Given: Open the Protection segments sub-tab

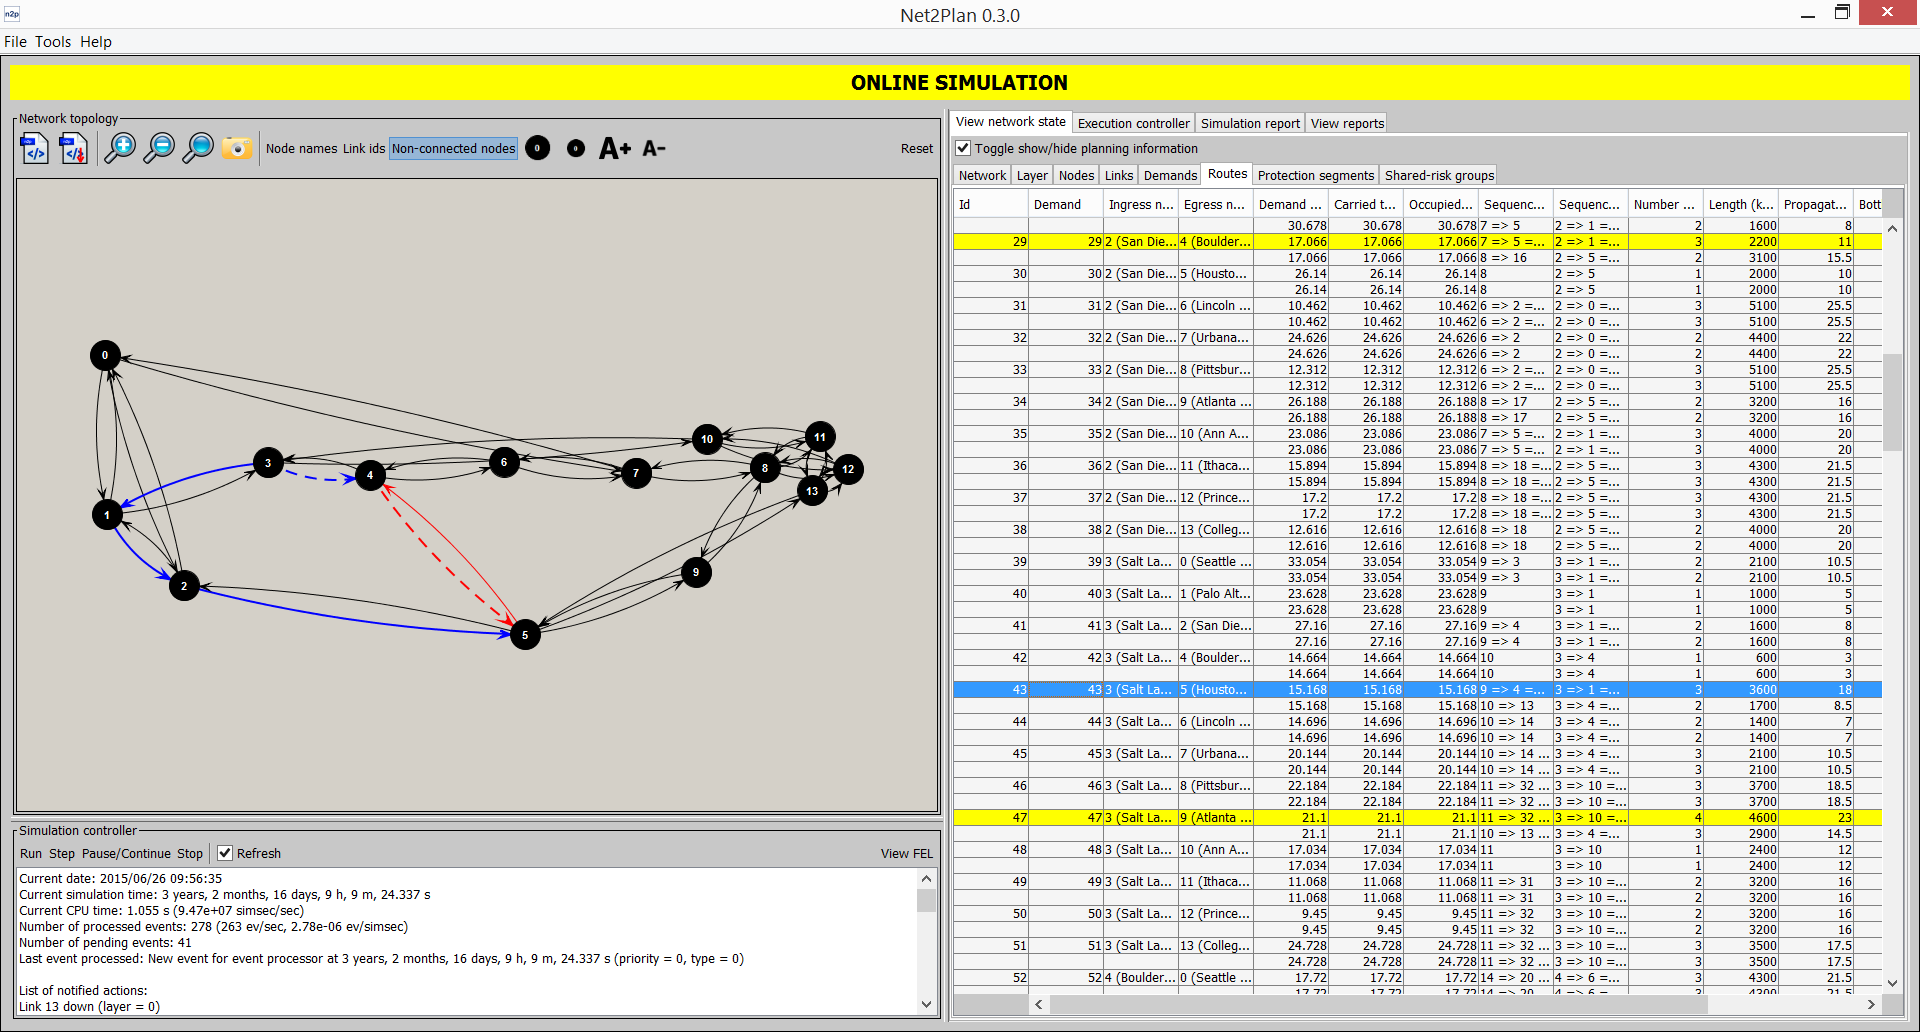Looking at the screenshot, I should pos(1316,175).
